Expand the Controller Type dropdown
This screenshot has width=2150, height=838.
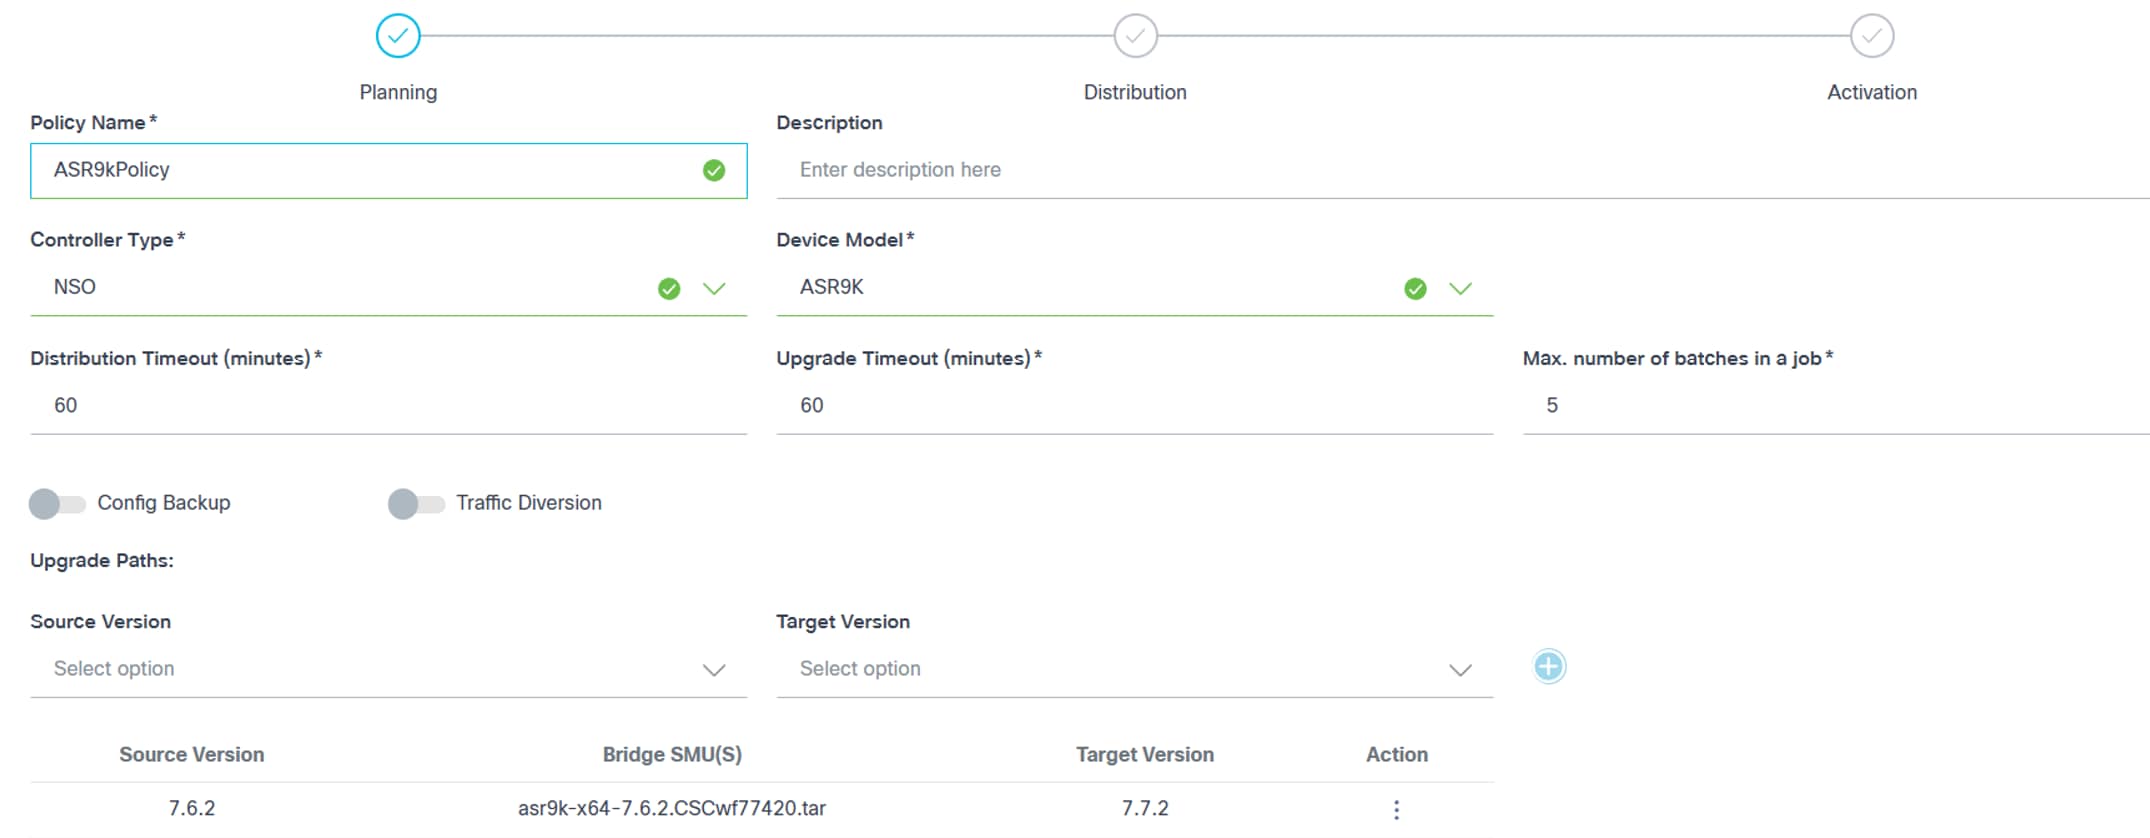714,289
